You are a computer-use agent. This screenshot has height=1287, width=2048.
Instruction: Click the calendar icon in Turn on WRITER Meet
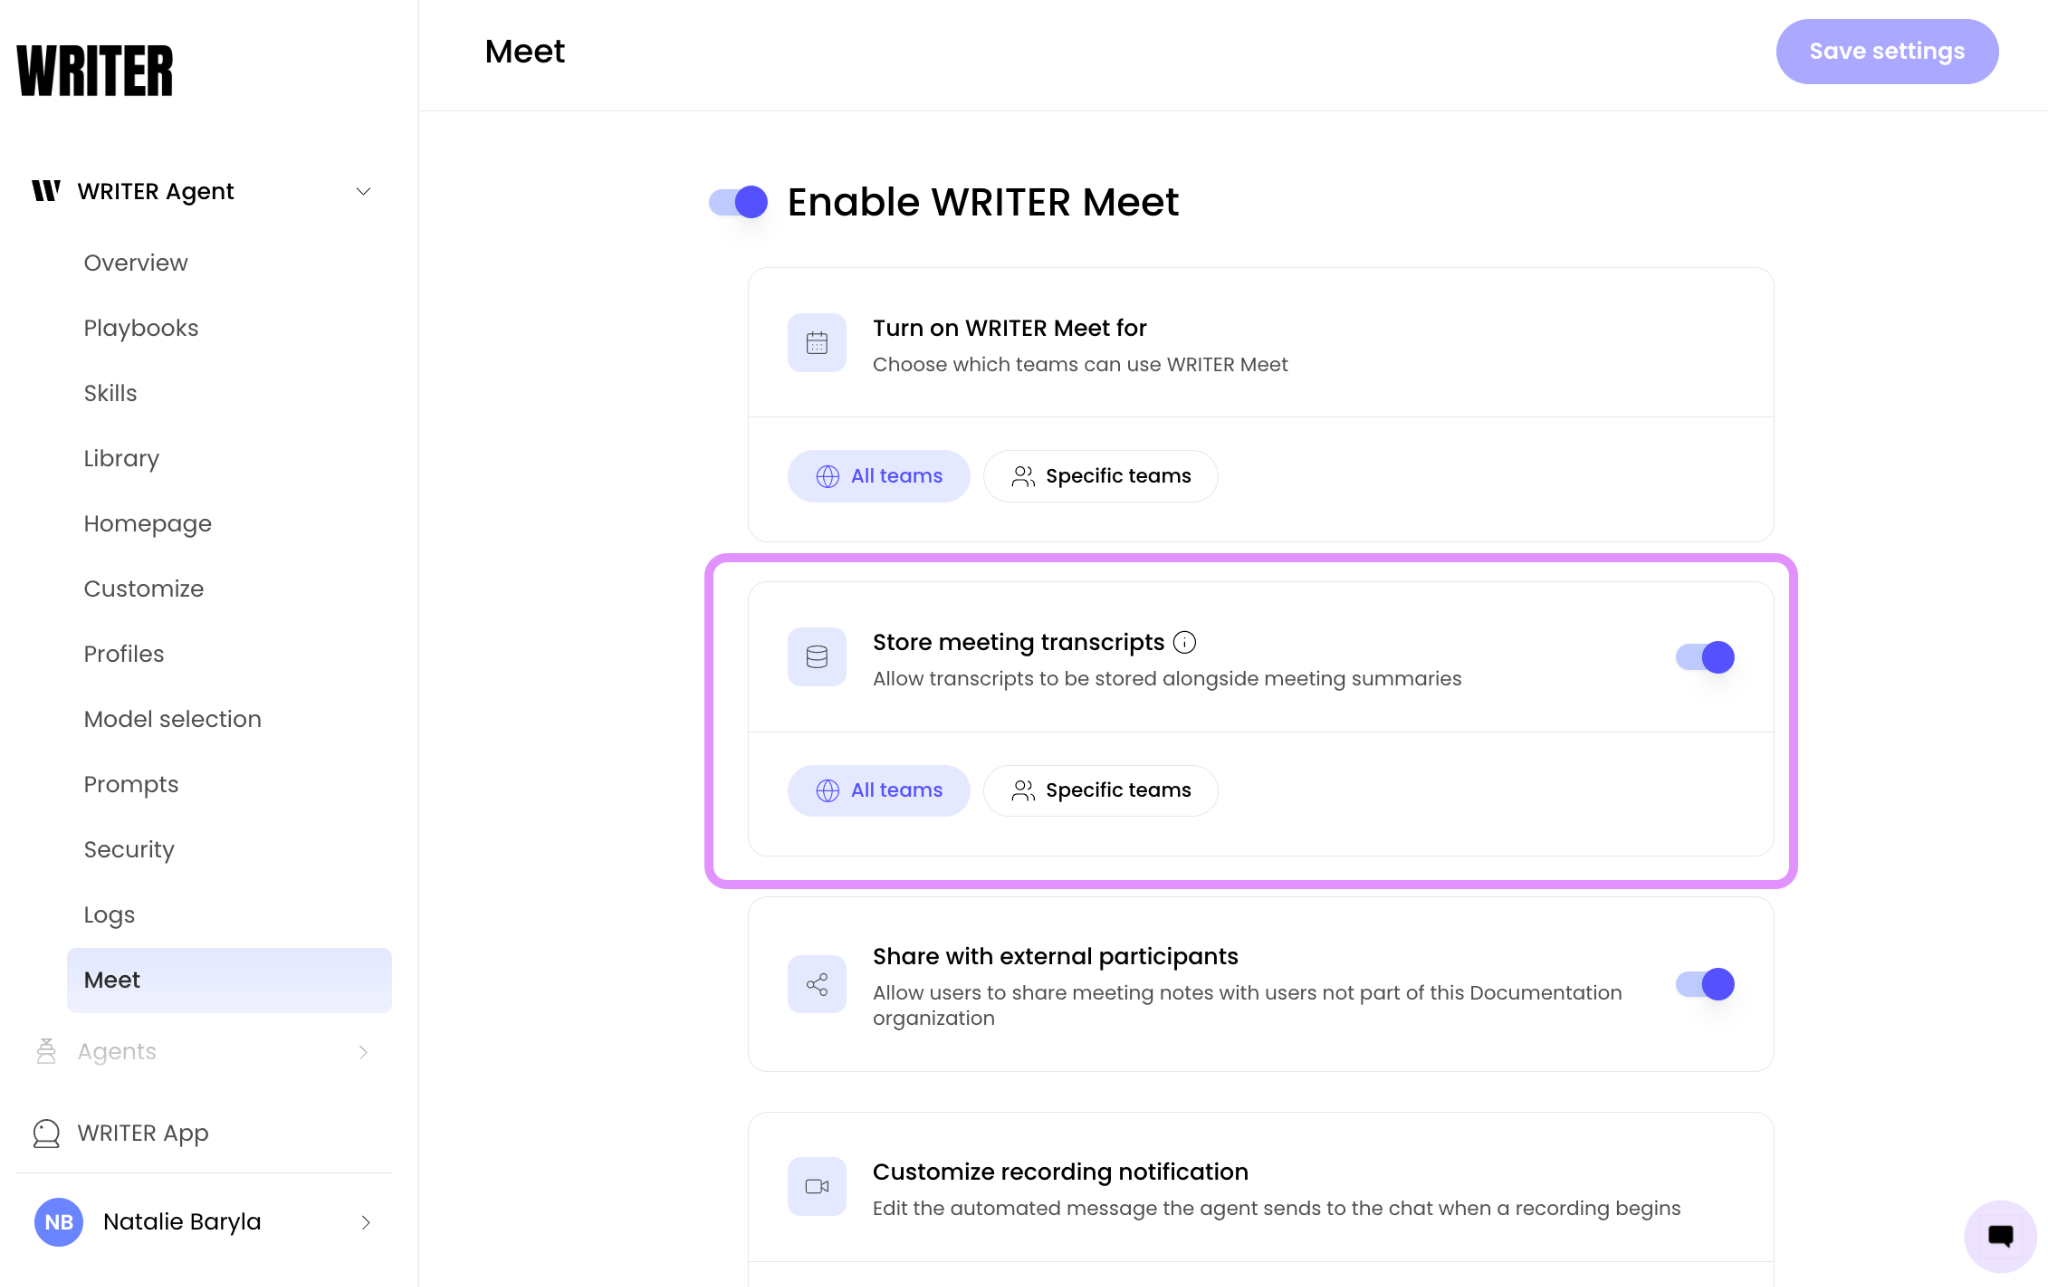(x=817, y=343)
